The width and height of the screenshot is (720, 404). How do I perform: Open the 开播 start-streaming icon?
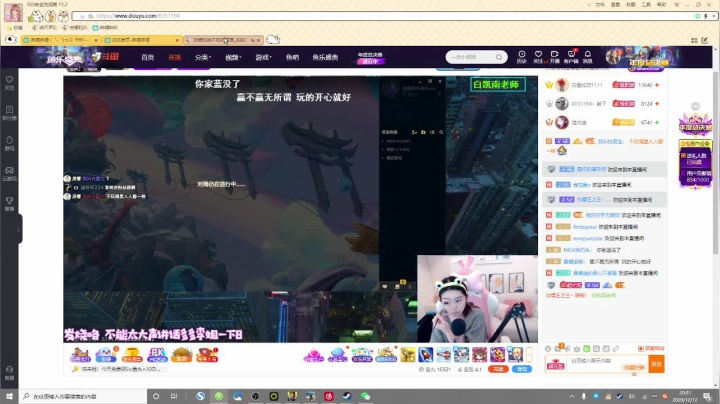(x=555, y=56)
